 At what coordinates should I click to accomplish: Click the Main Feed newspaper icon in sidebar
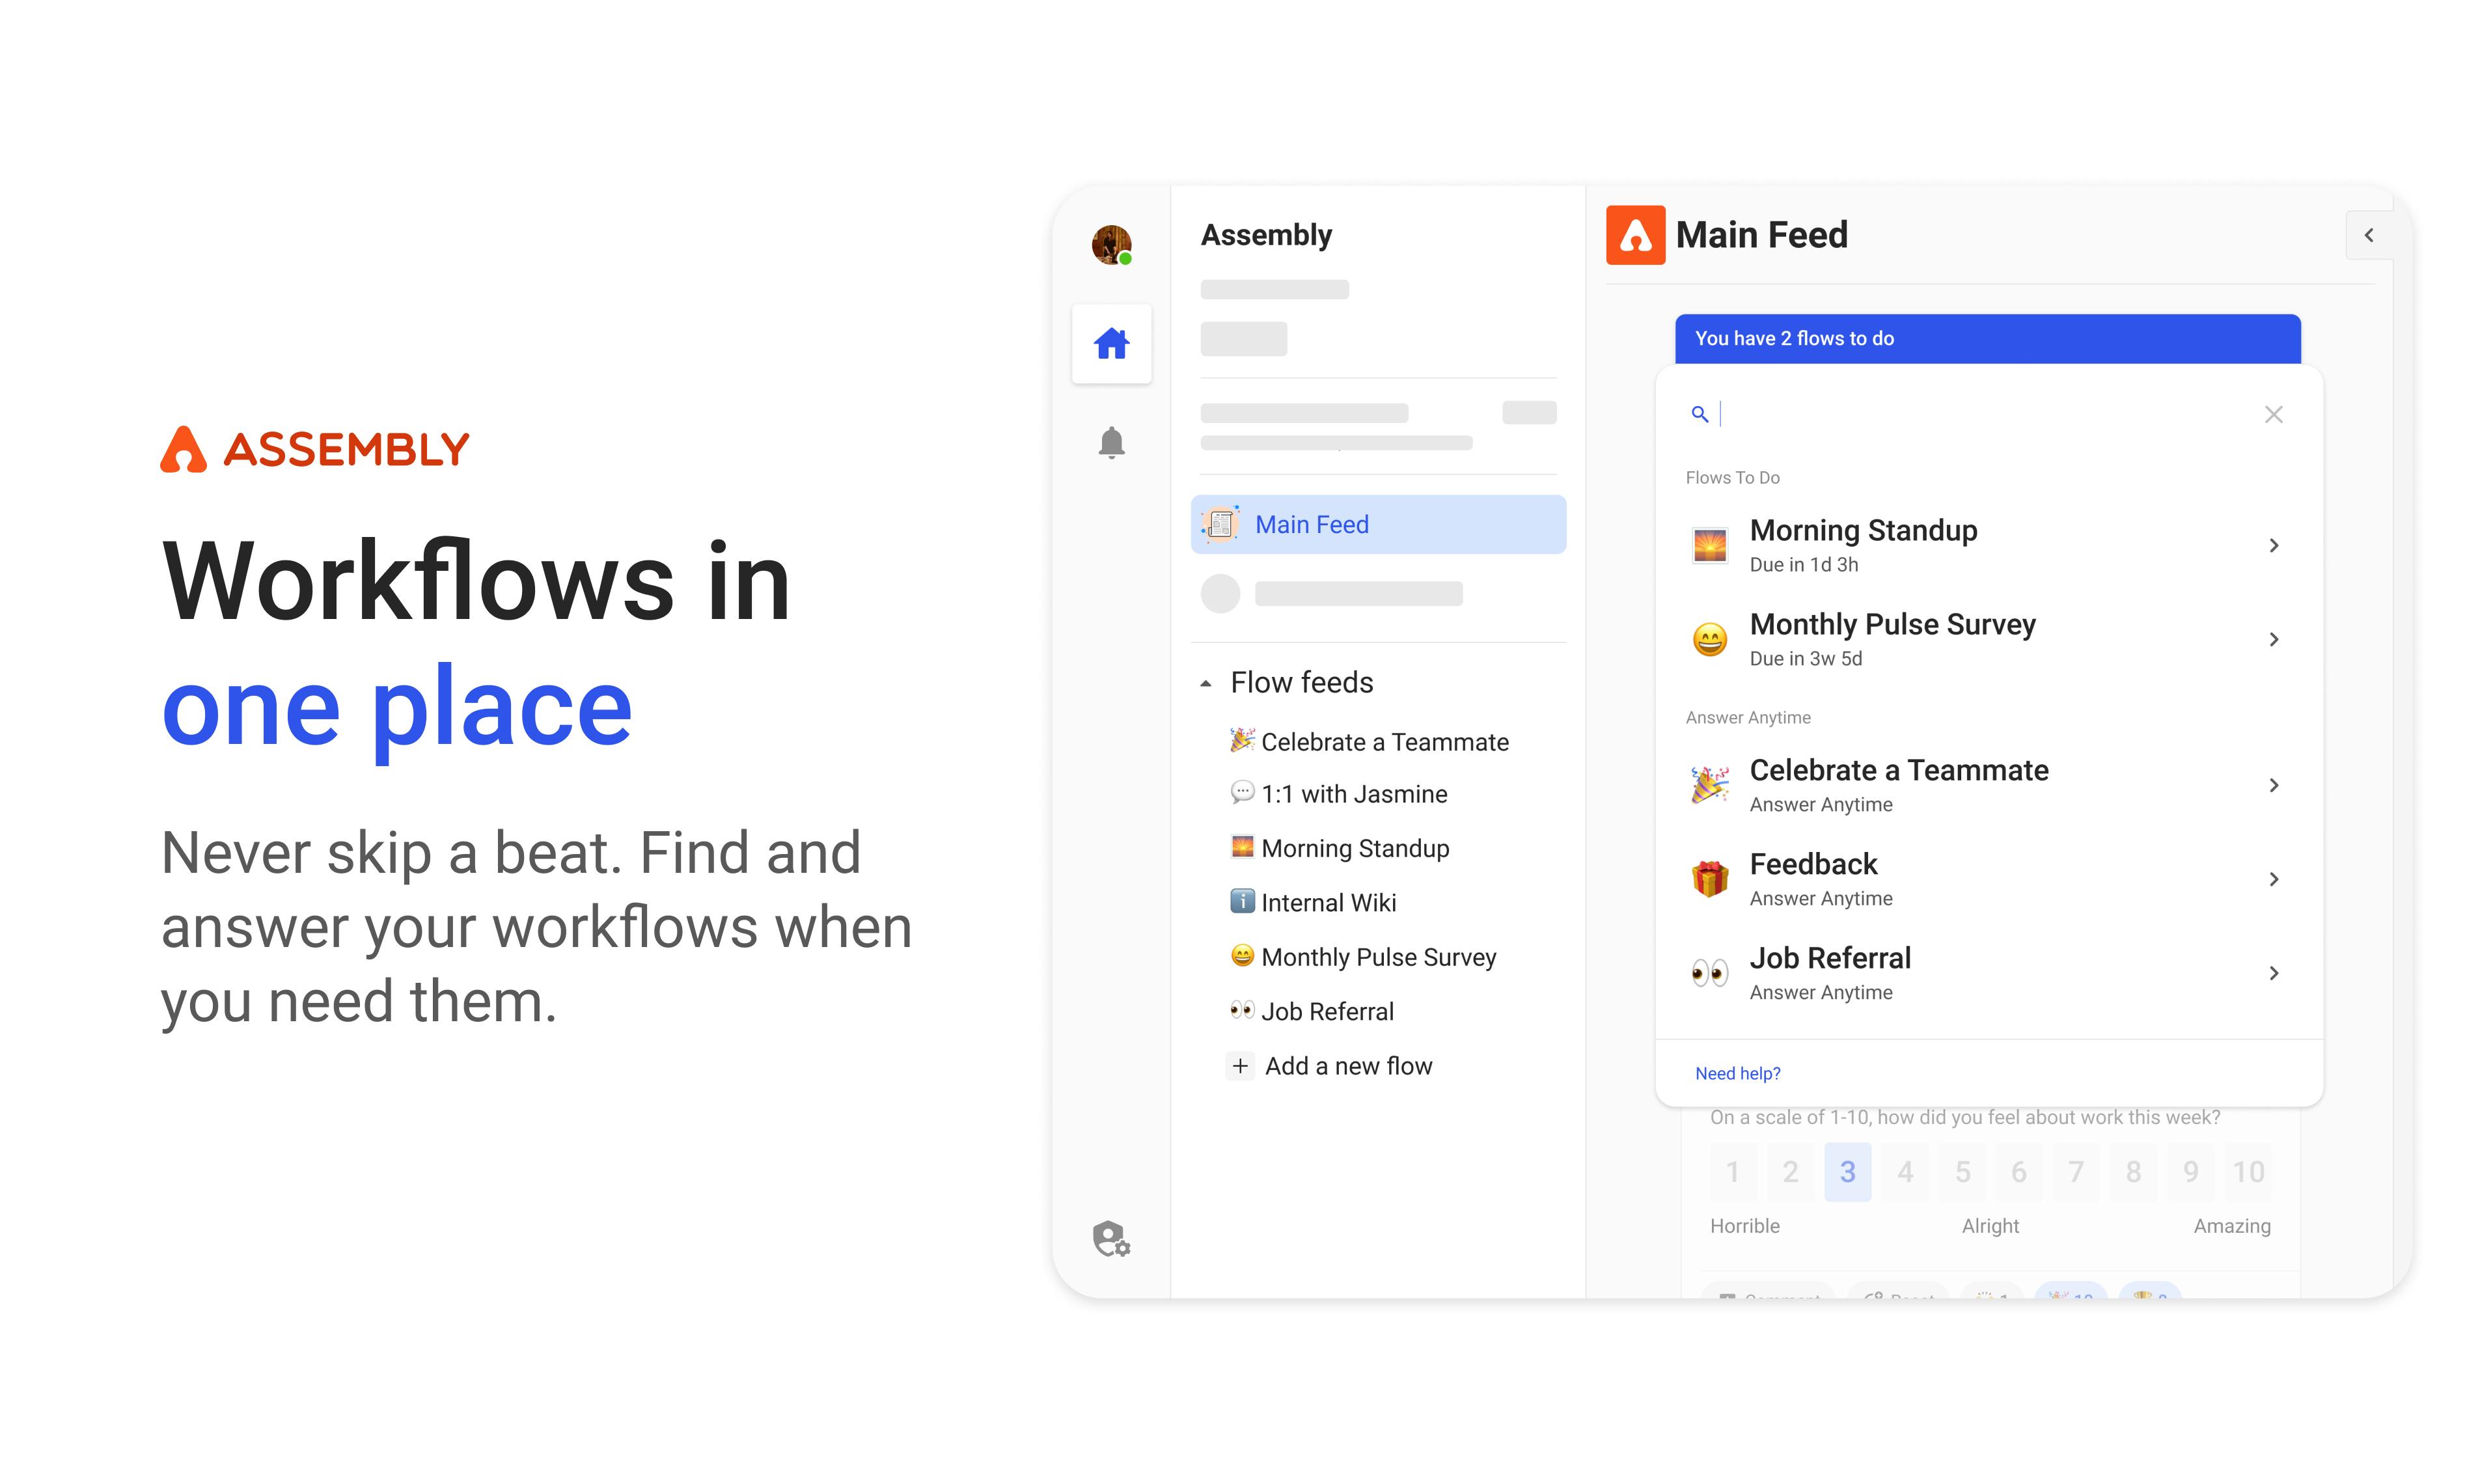point(1220,524)
